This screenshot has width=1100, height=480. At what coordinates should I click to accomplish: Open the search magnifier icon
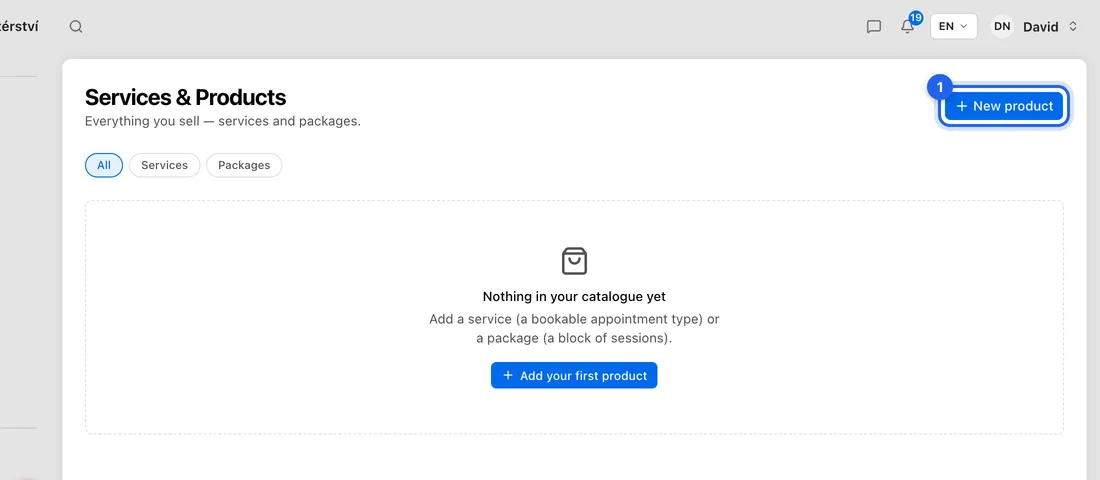tap(76, 27)
